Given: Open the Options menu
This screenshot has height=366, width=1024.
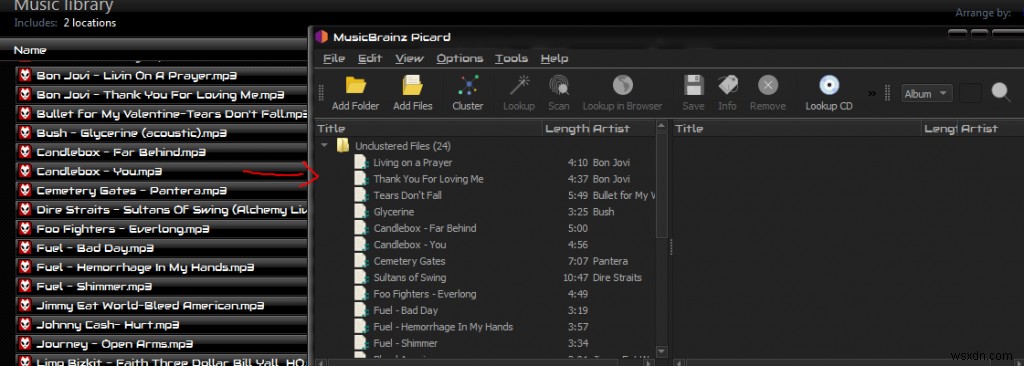Looking at the screenshot, I should (x=460, y=58).
